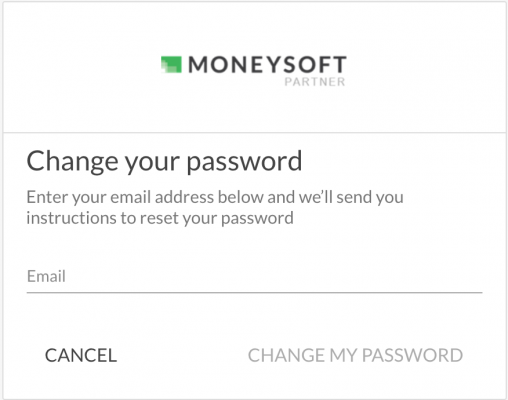Image resolution: width=508 pixels, height=400 pixels.
Task: Select the PARTNER label under the logo
Action: [315, 82]
